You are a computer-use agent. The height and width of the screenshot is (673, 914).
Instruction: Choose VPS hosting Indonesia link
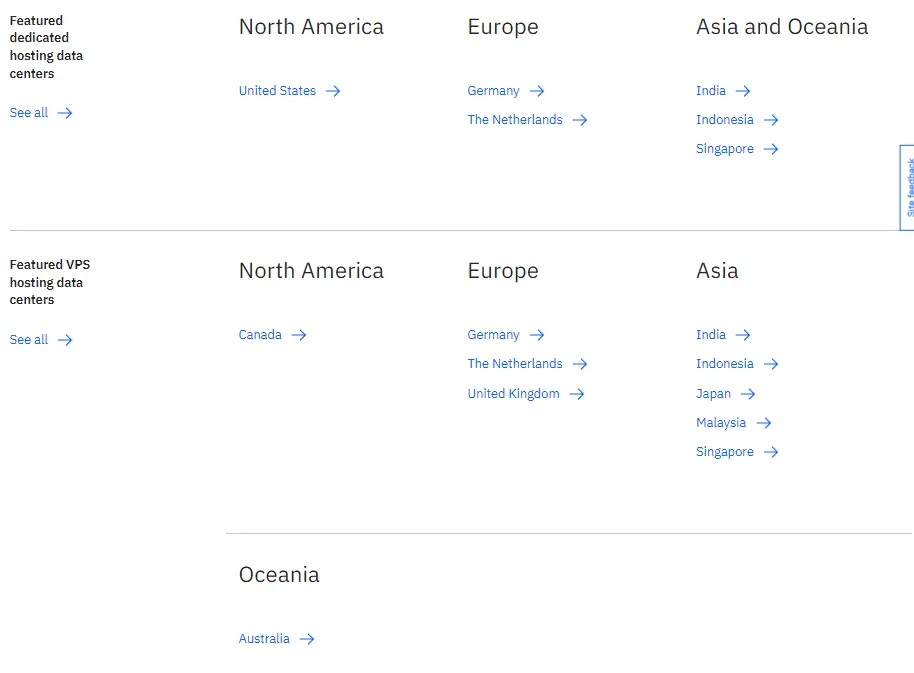tap(725, 364)
